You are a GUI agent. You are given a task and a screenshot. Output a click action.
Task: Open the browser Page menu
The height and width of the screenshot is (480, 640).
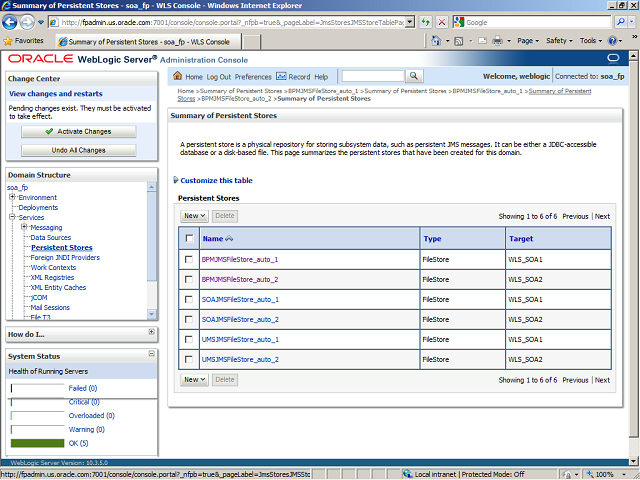coord(528,41)
